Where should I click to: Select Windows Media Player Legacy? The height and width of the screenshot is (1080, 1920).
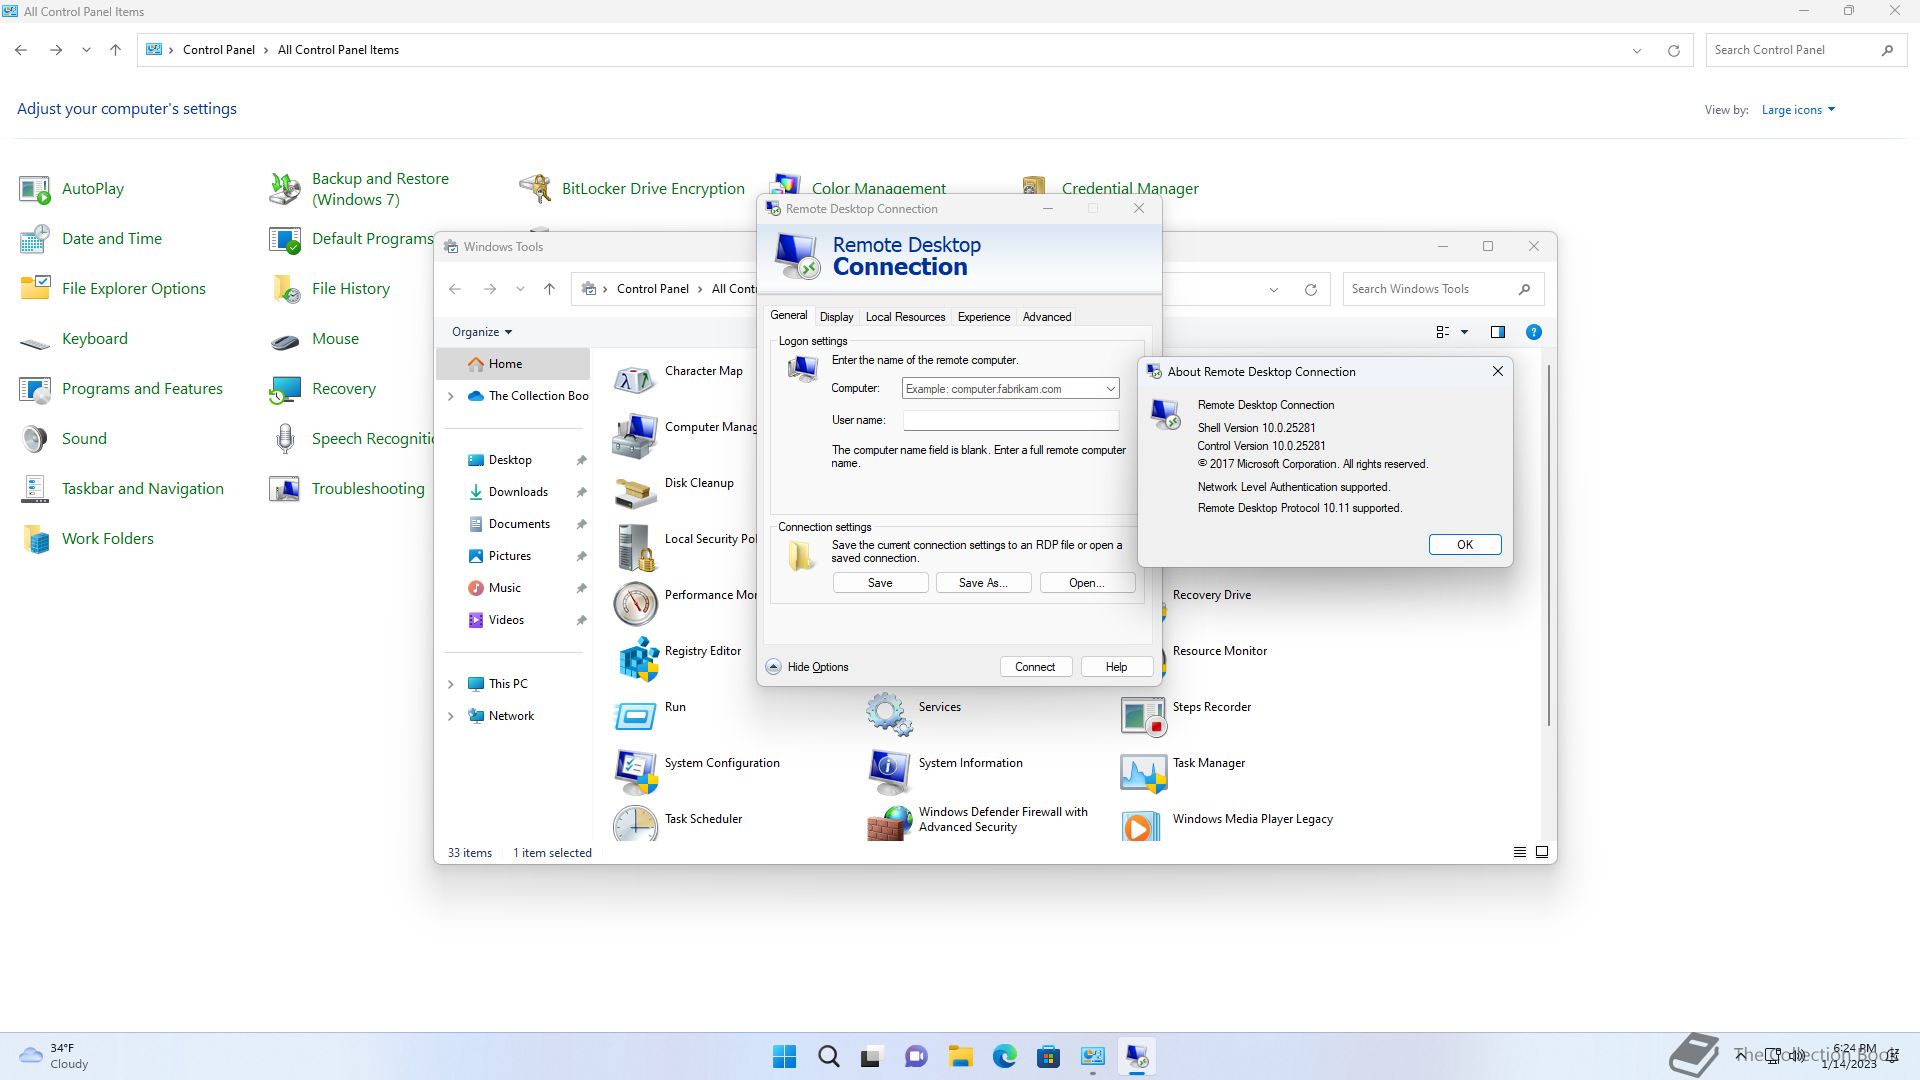[x=1227, y=824]
